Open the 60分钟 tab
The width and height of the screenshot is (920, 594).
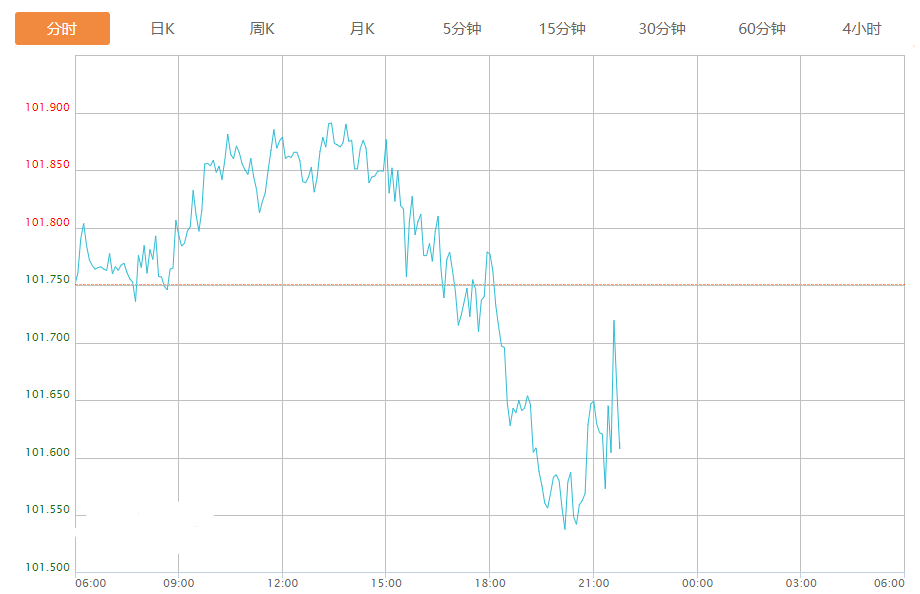762,29
